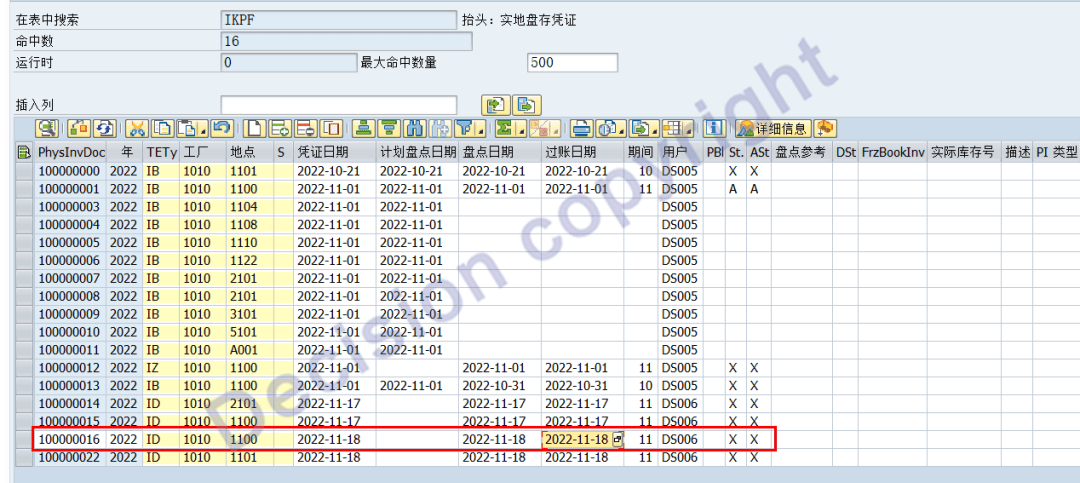
Task: Expand the layout options dropdown arrow
Action: [x=689, y=131]
